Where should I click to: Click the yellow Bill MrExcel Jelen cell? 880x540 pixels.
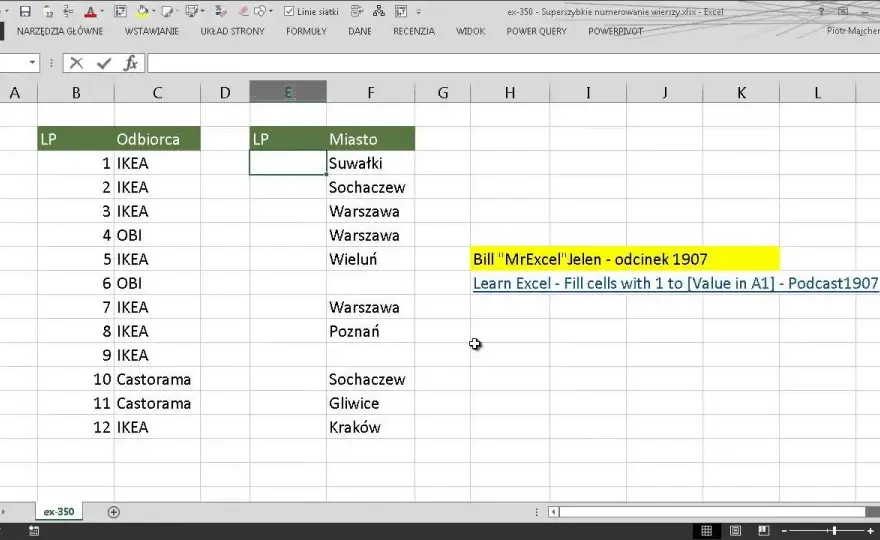tap(625, 259)
